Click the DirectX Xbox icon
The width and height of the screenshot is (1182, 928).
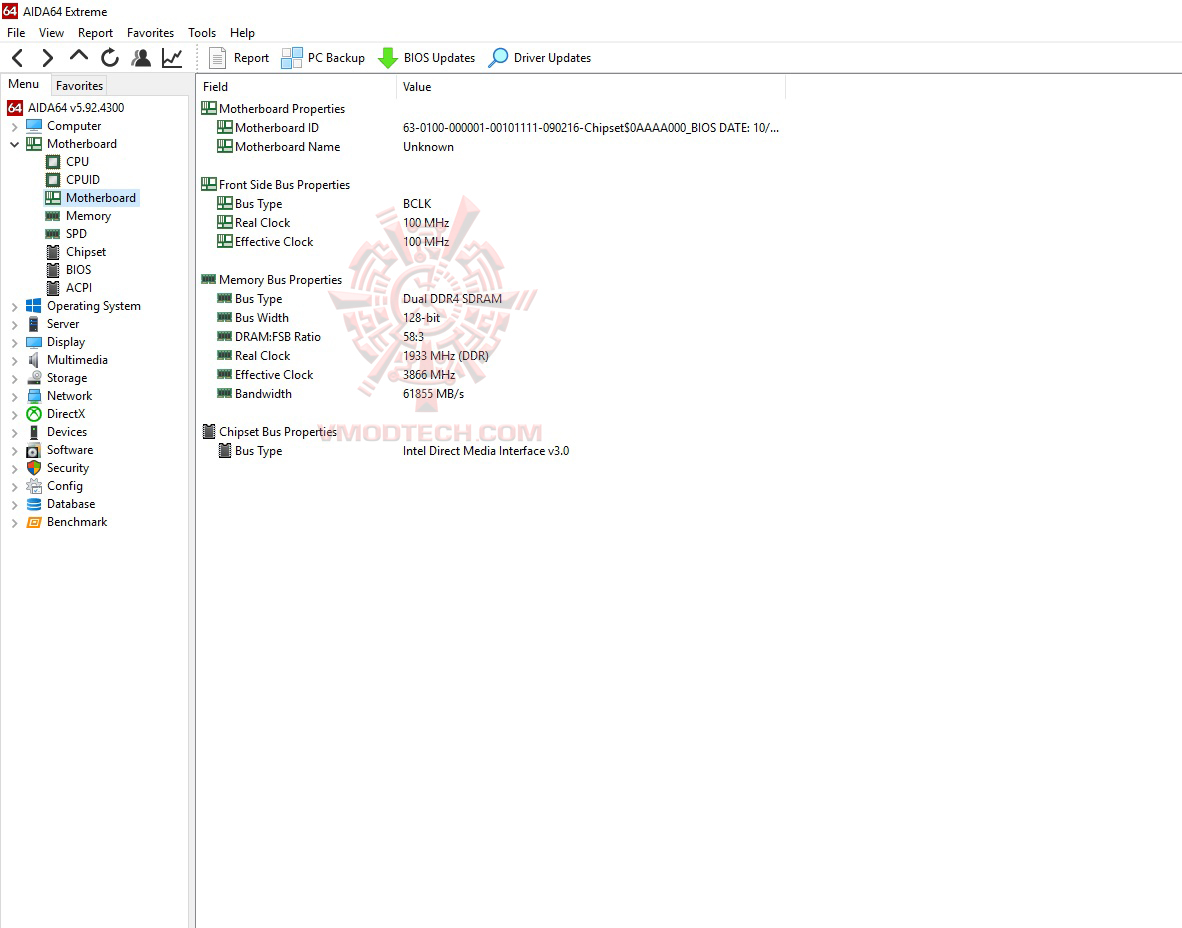point(34,414)
